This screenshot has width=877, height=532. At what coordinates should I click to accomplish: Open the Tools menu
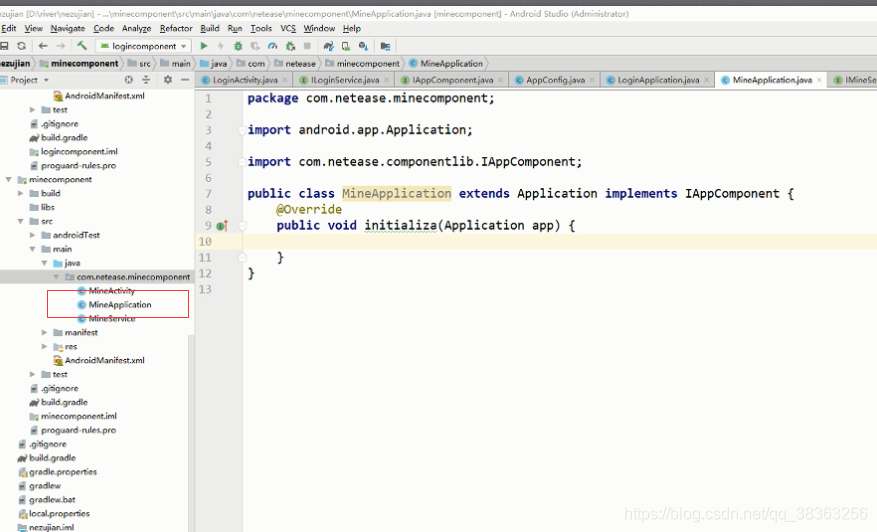point(261,28)
